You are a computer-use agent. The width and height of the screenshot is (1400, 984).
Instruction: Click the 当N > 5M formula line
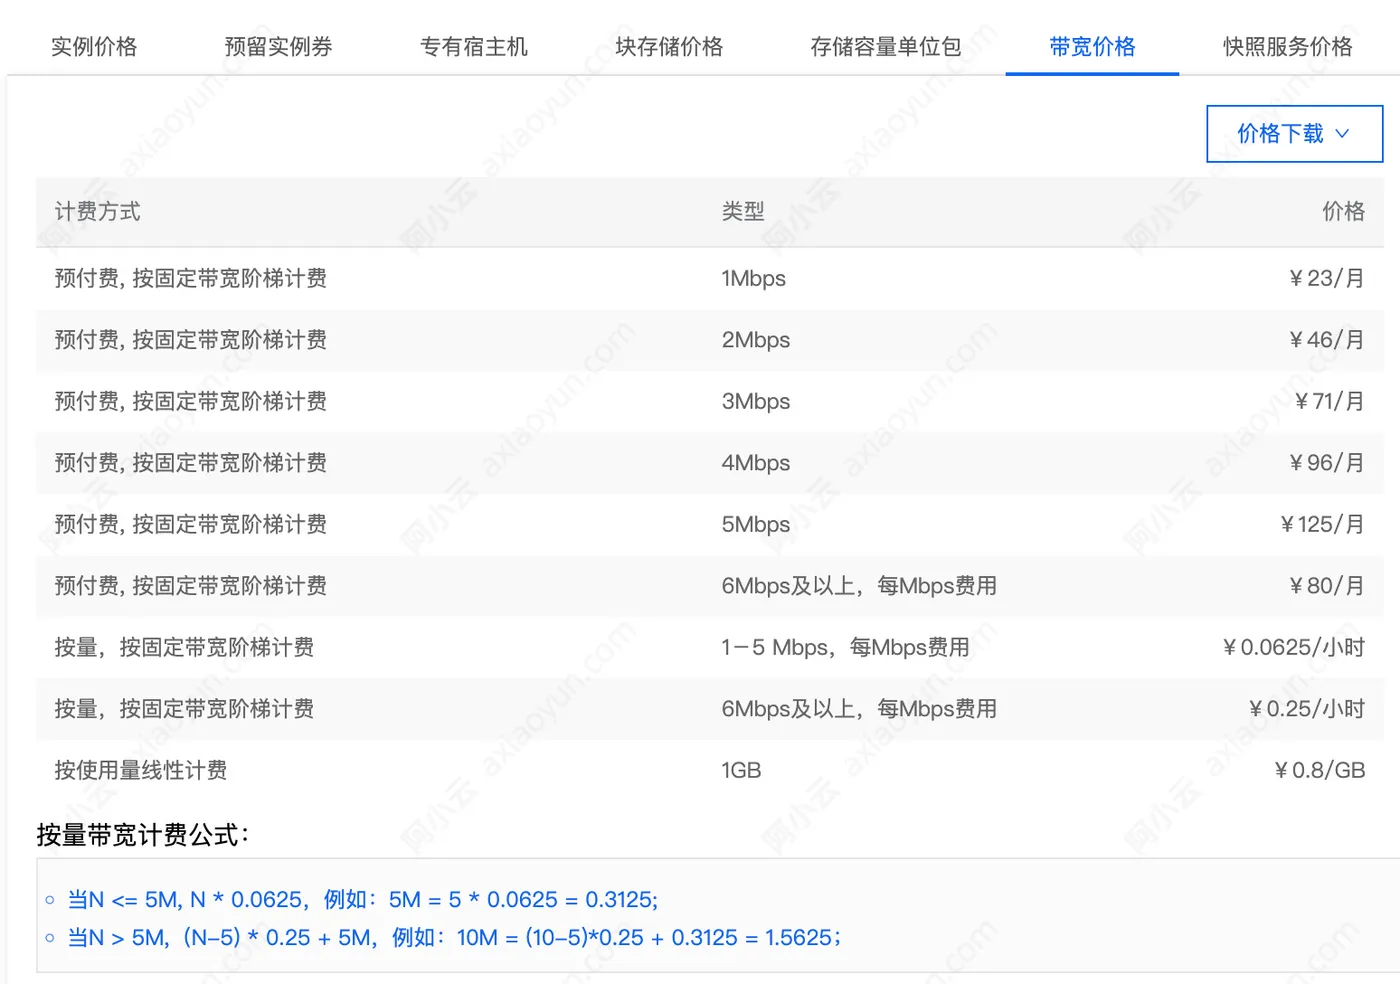[454, 938]
